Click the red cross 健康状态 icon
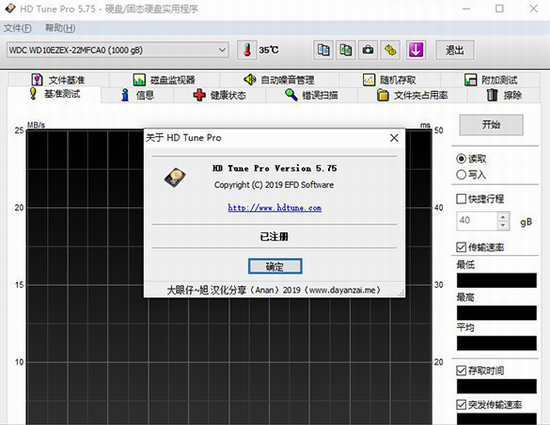 199,95
